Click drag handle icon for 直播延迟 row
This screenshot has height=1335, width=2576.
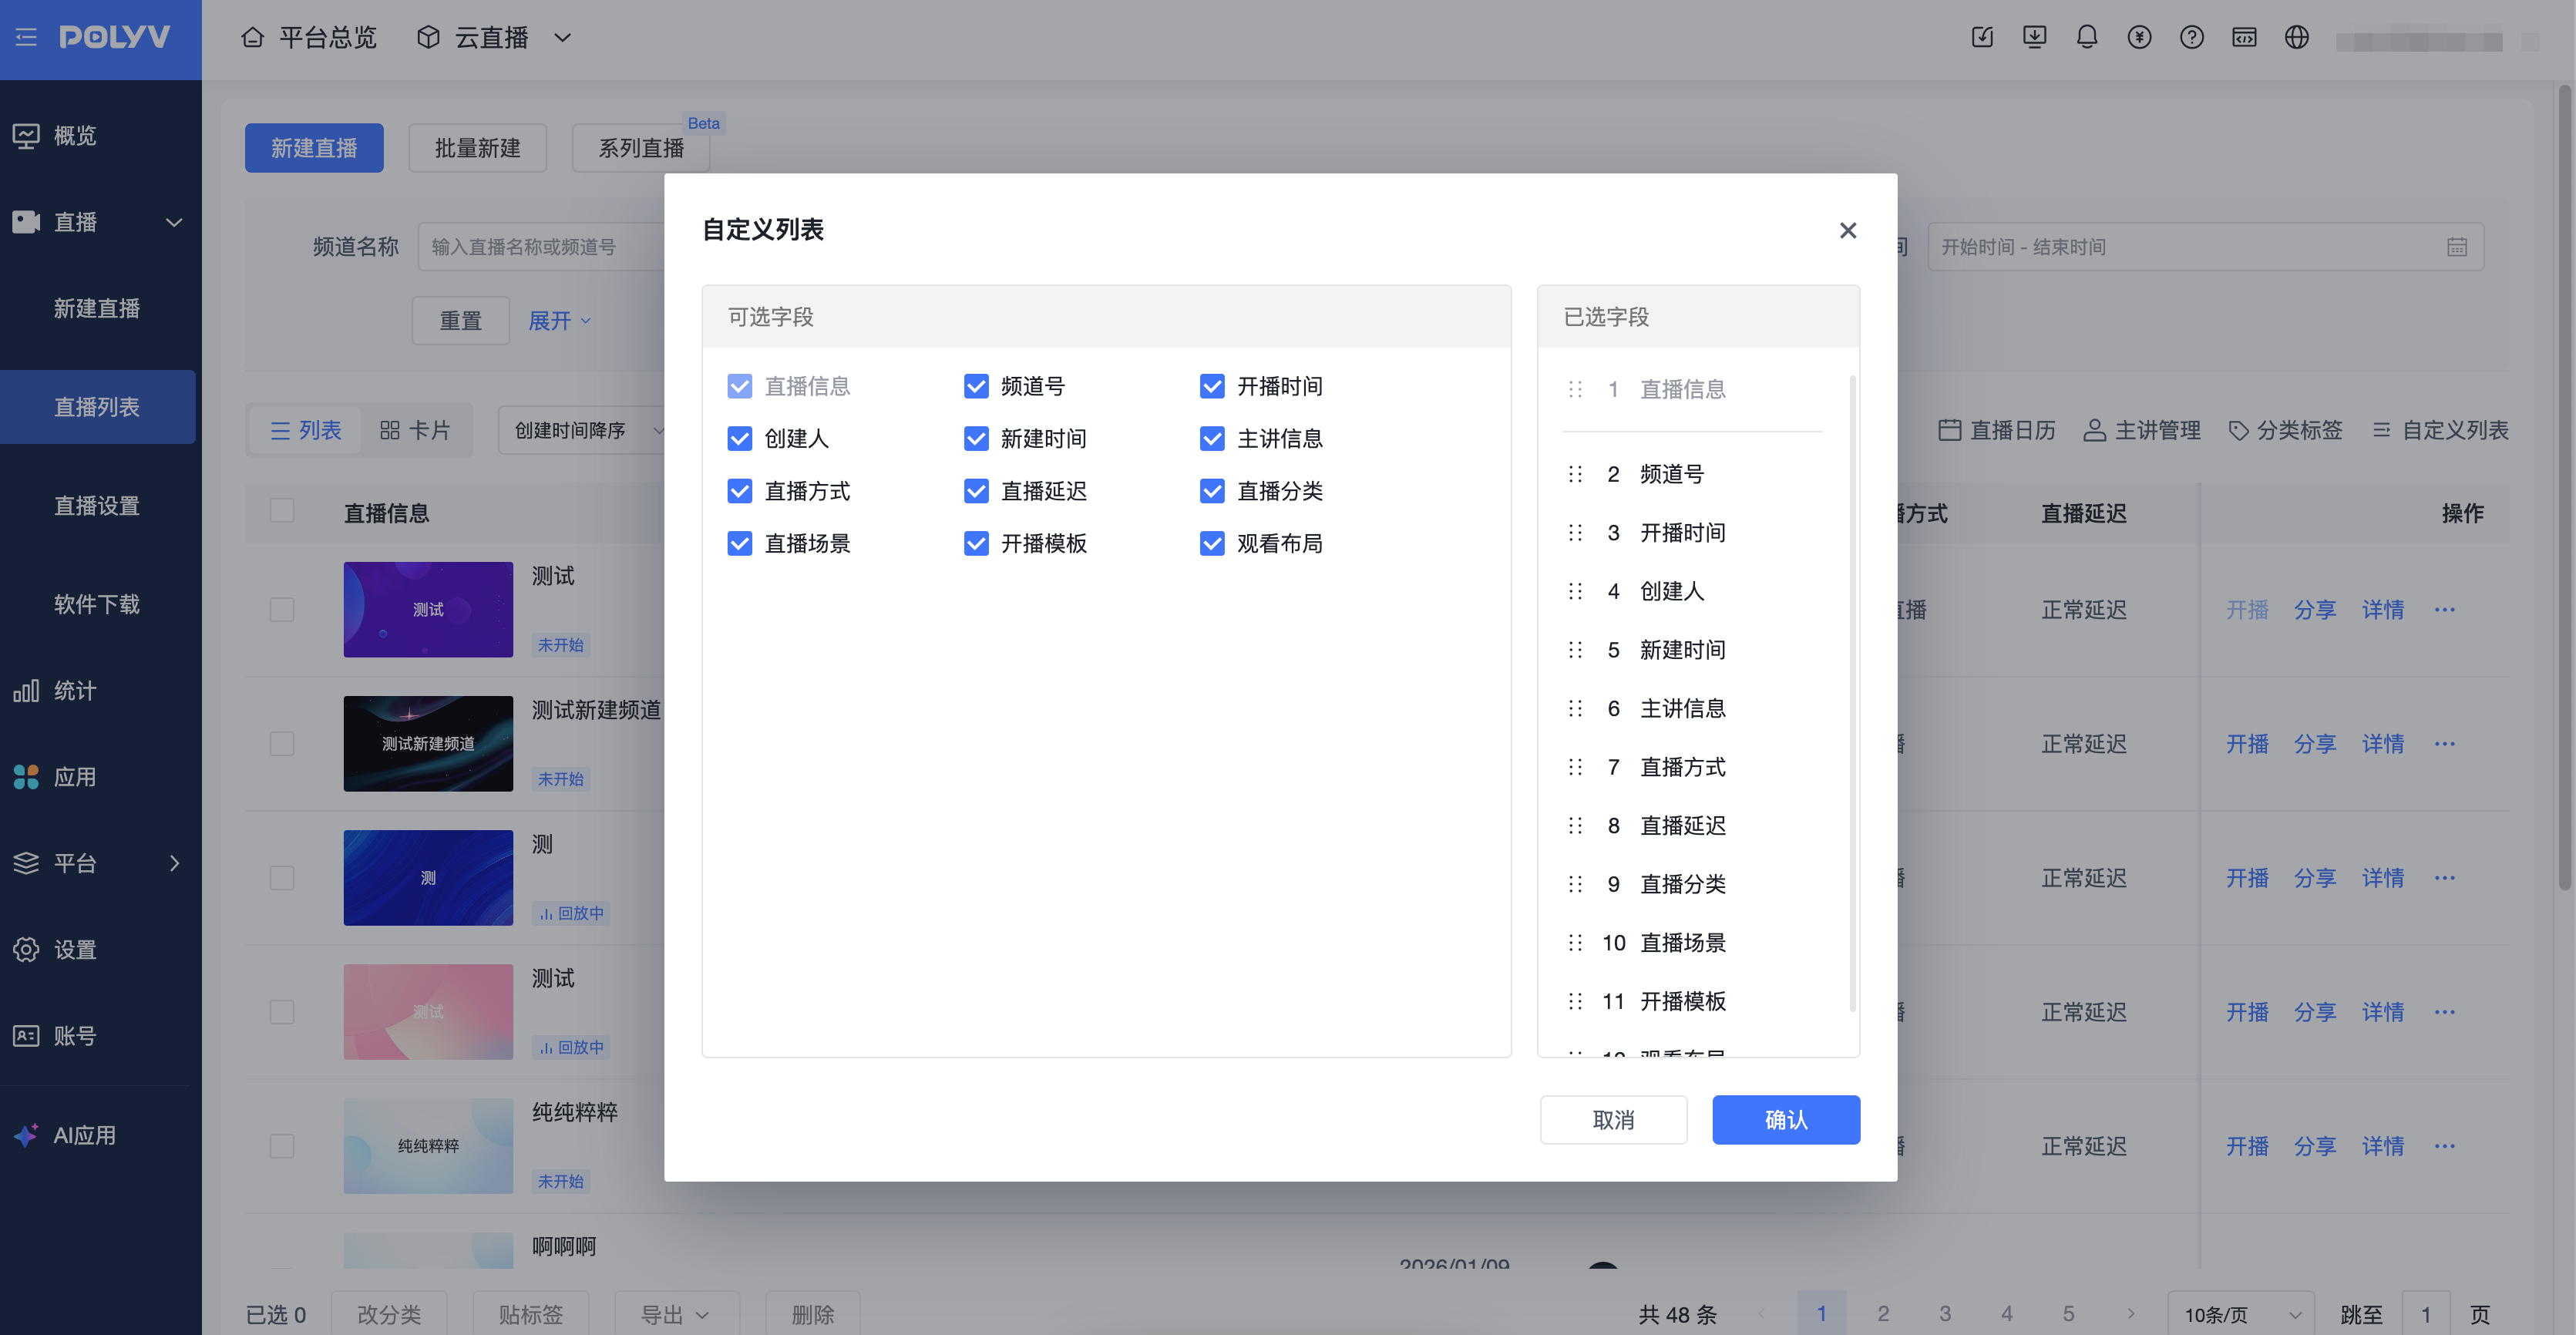[x=1575, y=826]
